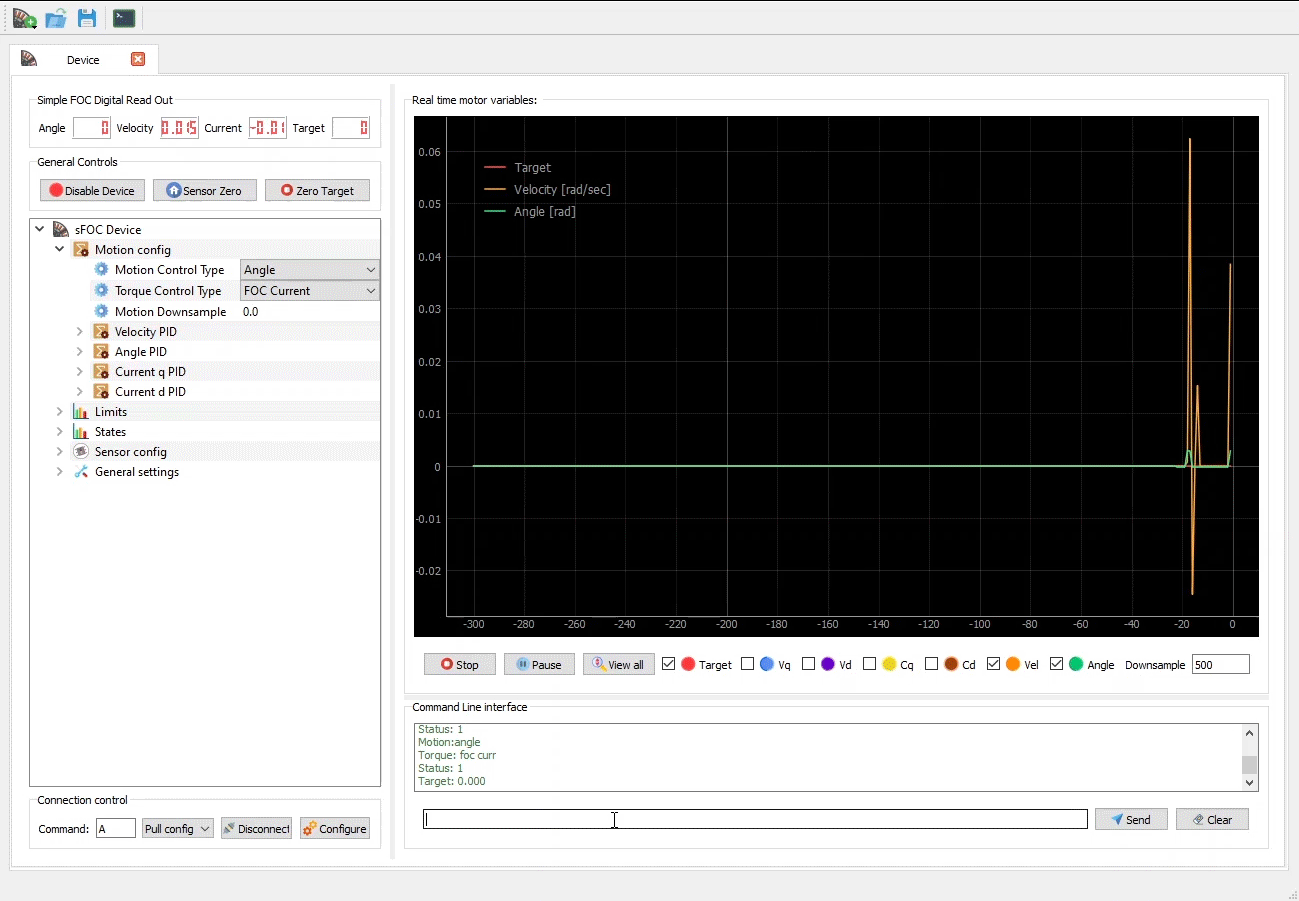Click the Velocity digital readout display
The height and width of the screenshot is (901, 1299).
coord(180,128)
